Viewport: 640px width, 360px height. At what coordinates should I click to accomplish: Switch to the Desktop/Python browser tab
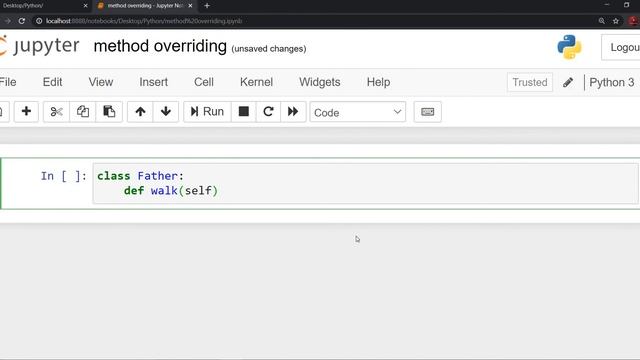pos(41,6)
